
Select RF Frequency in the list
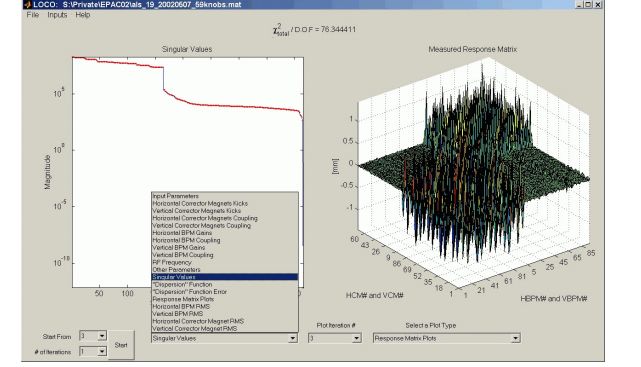coord(224,262)
